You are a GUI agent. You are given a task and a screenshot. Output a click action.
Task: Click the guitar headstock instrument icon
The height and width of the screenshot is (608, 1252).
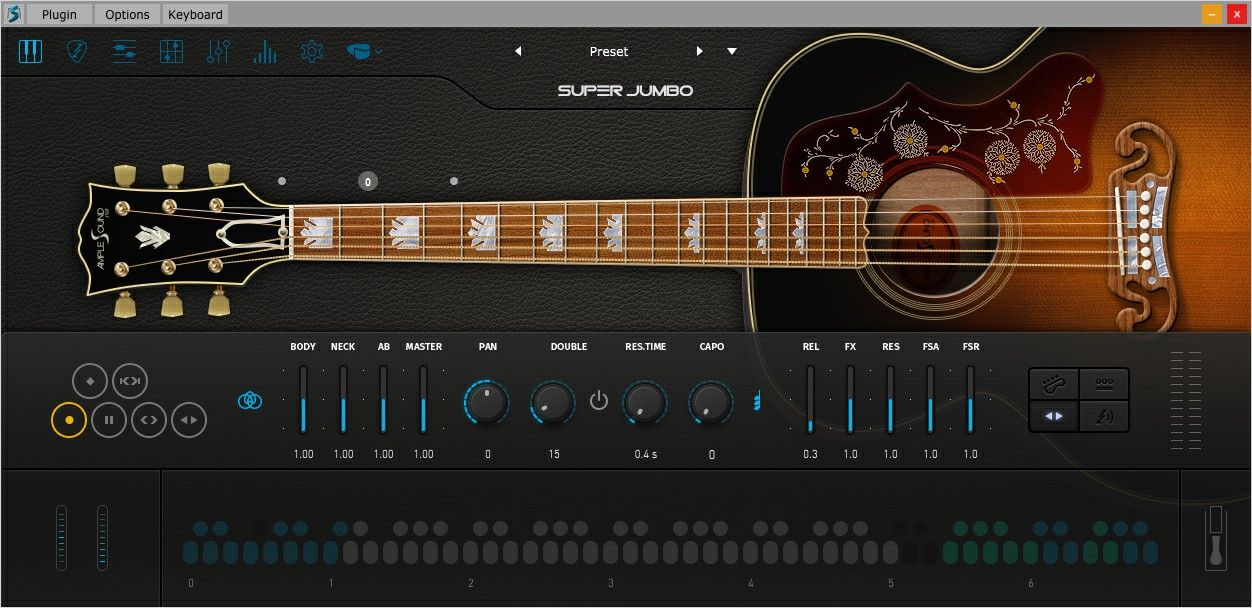pos(358,51)
